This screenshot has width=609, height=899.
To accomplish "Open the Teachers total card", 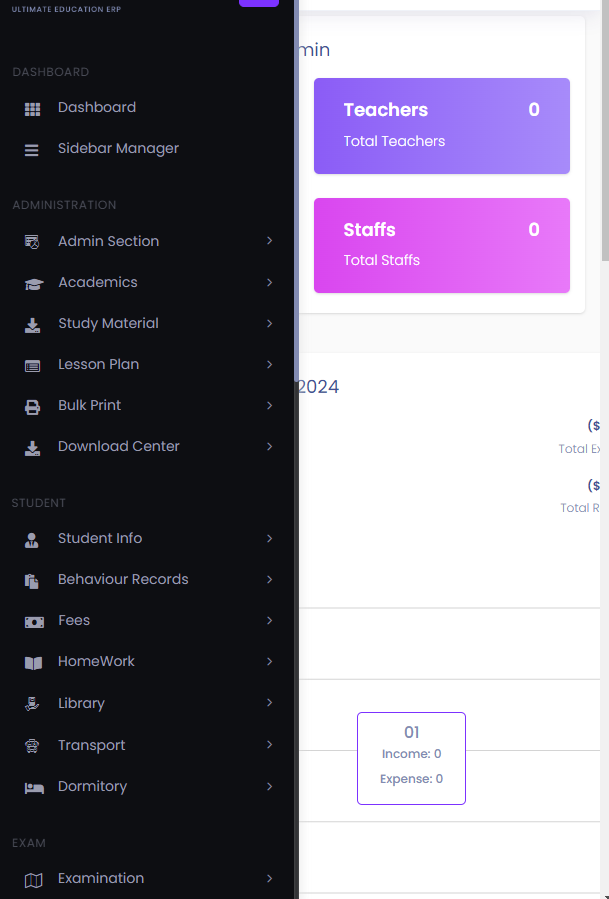I will click(x=441, y=126).
